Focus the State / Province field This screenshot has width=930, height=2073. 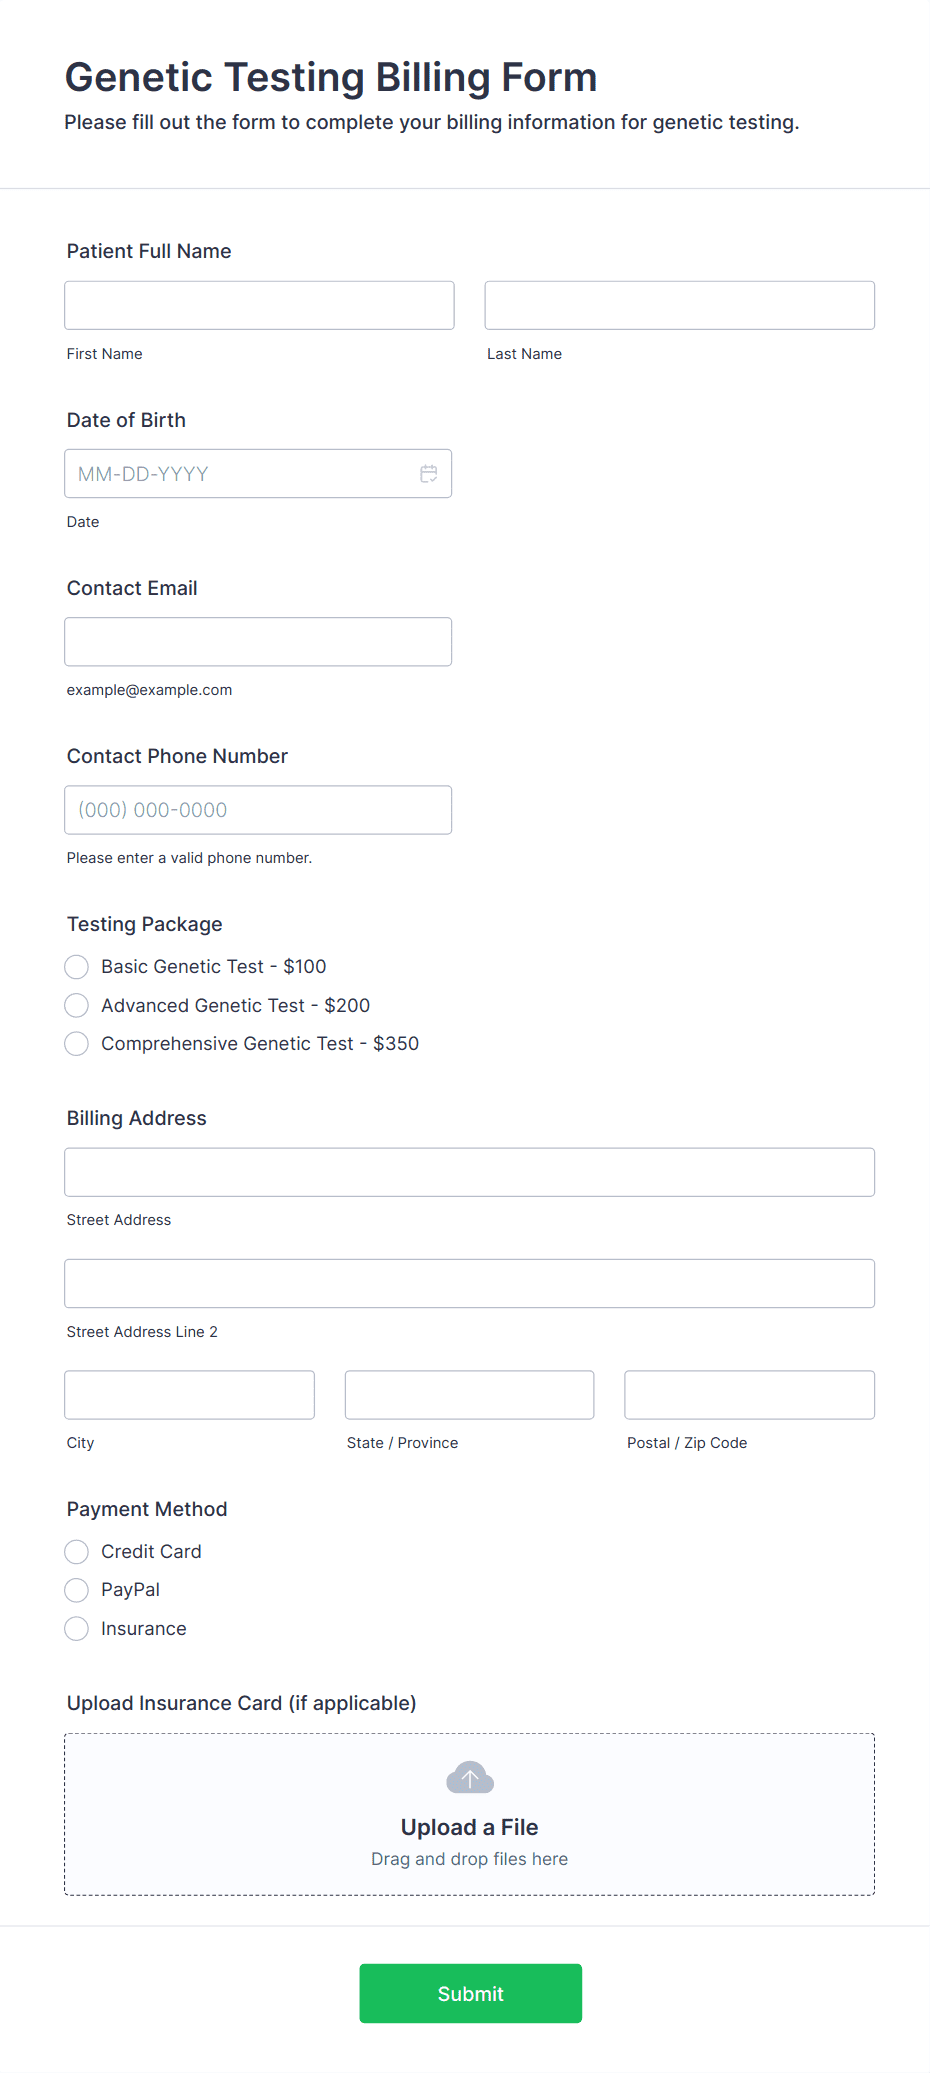click(x=469, y=1395)
